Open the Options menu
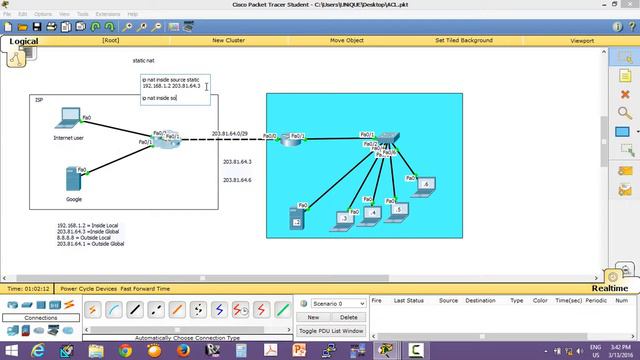Viewport: 640px width, 360px height. pyautogui.click(x=43, y=14)
